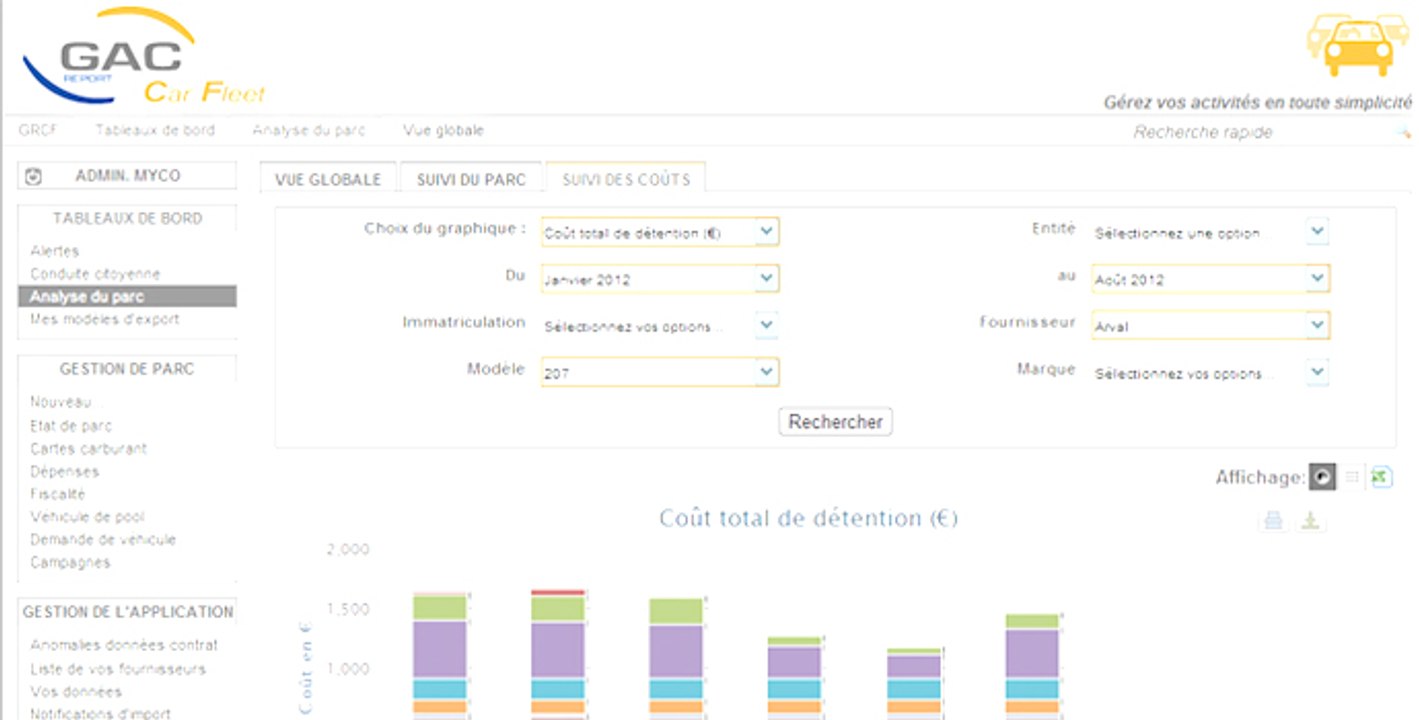The image size is (1419, 720).
Task: Click the red segment atop second bar
Action: (558, 593)
